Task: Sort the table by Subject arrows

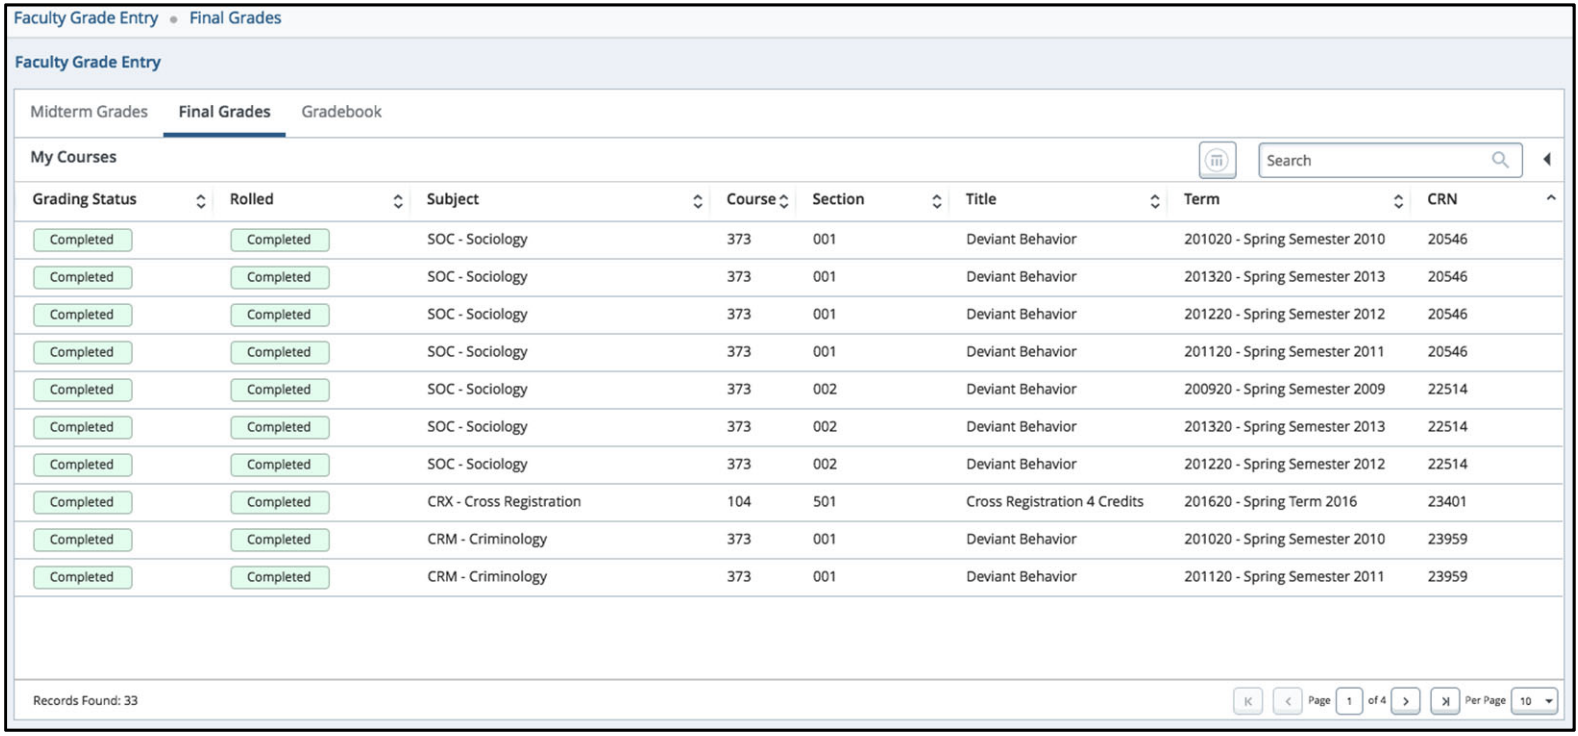Action: 697,201
